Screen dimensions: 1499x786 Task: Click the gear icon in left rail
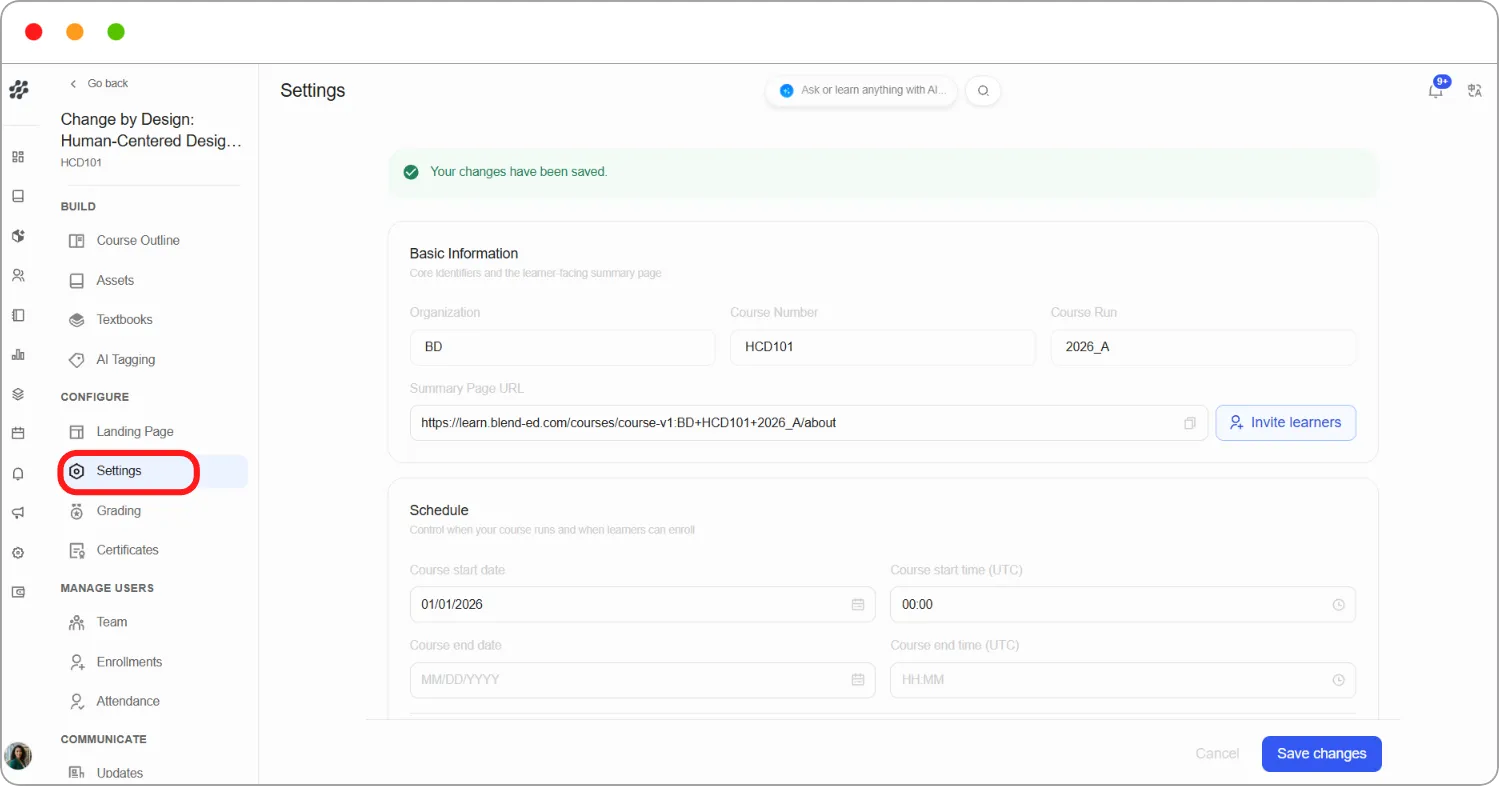(x=18, y=553)
